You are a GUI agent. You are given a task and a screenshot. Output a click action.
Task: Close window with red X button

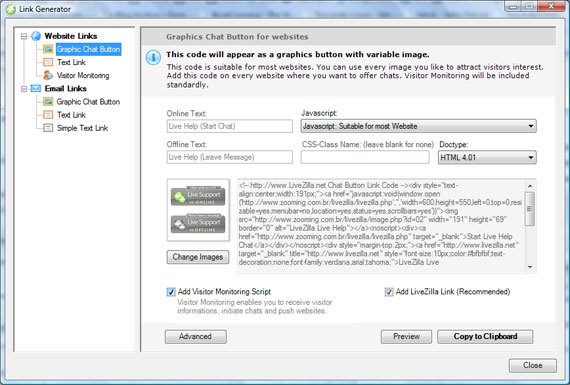[x=551, y=7]
